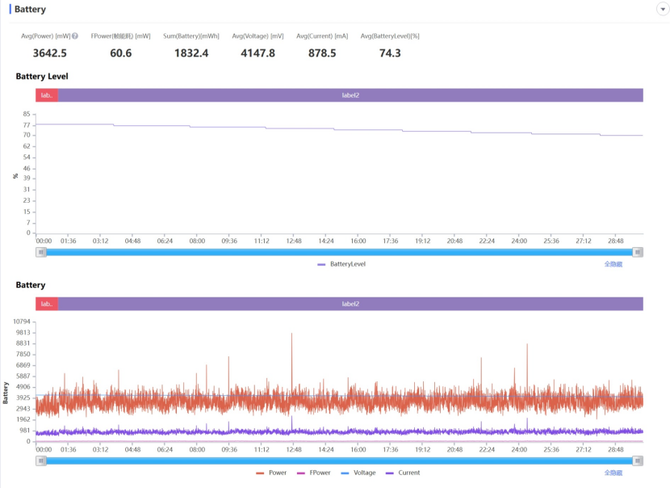
Task: Select the red label segment in lower Battery chart
Action: 46,303
